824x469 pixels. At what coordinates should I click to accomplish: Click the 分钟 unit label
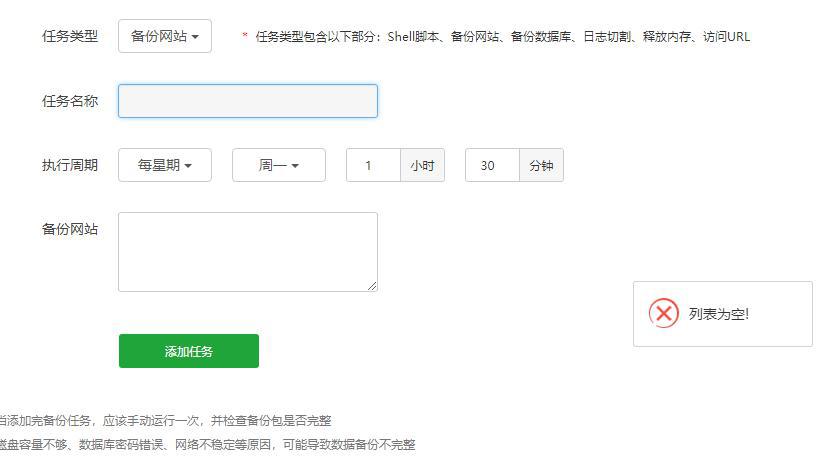coord(541,165)
